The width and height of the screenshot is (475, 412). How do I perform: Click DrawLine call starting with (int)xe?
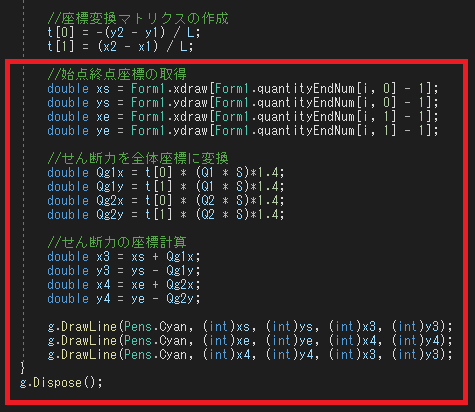pos(250,341)
